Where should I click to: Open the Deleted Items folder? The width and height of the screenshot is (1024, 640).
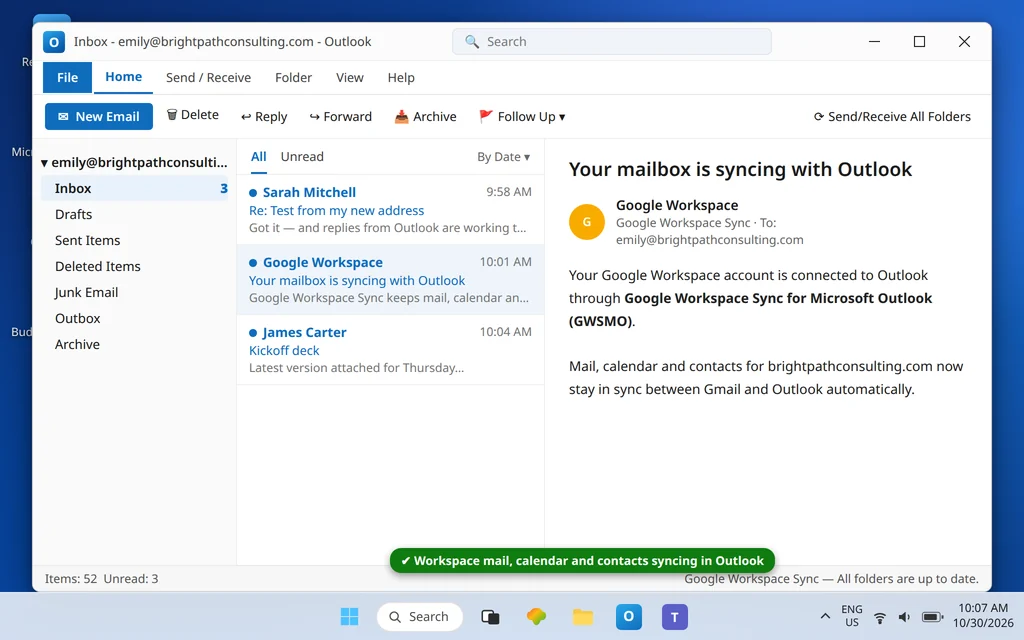[x=135, y=266]
